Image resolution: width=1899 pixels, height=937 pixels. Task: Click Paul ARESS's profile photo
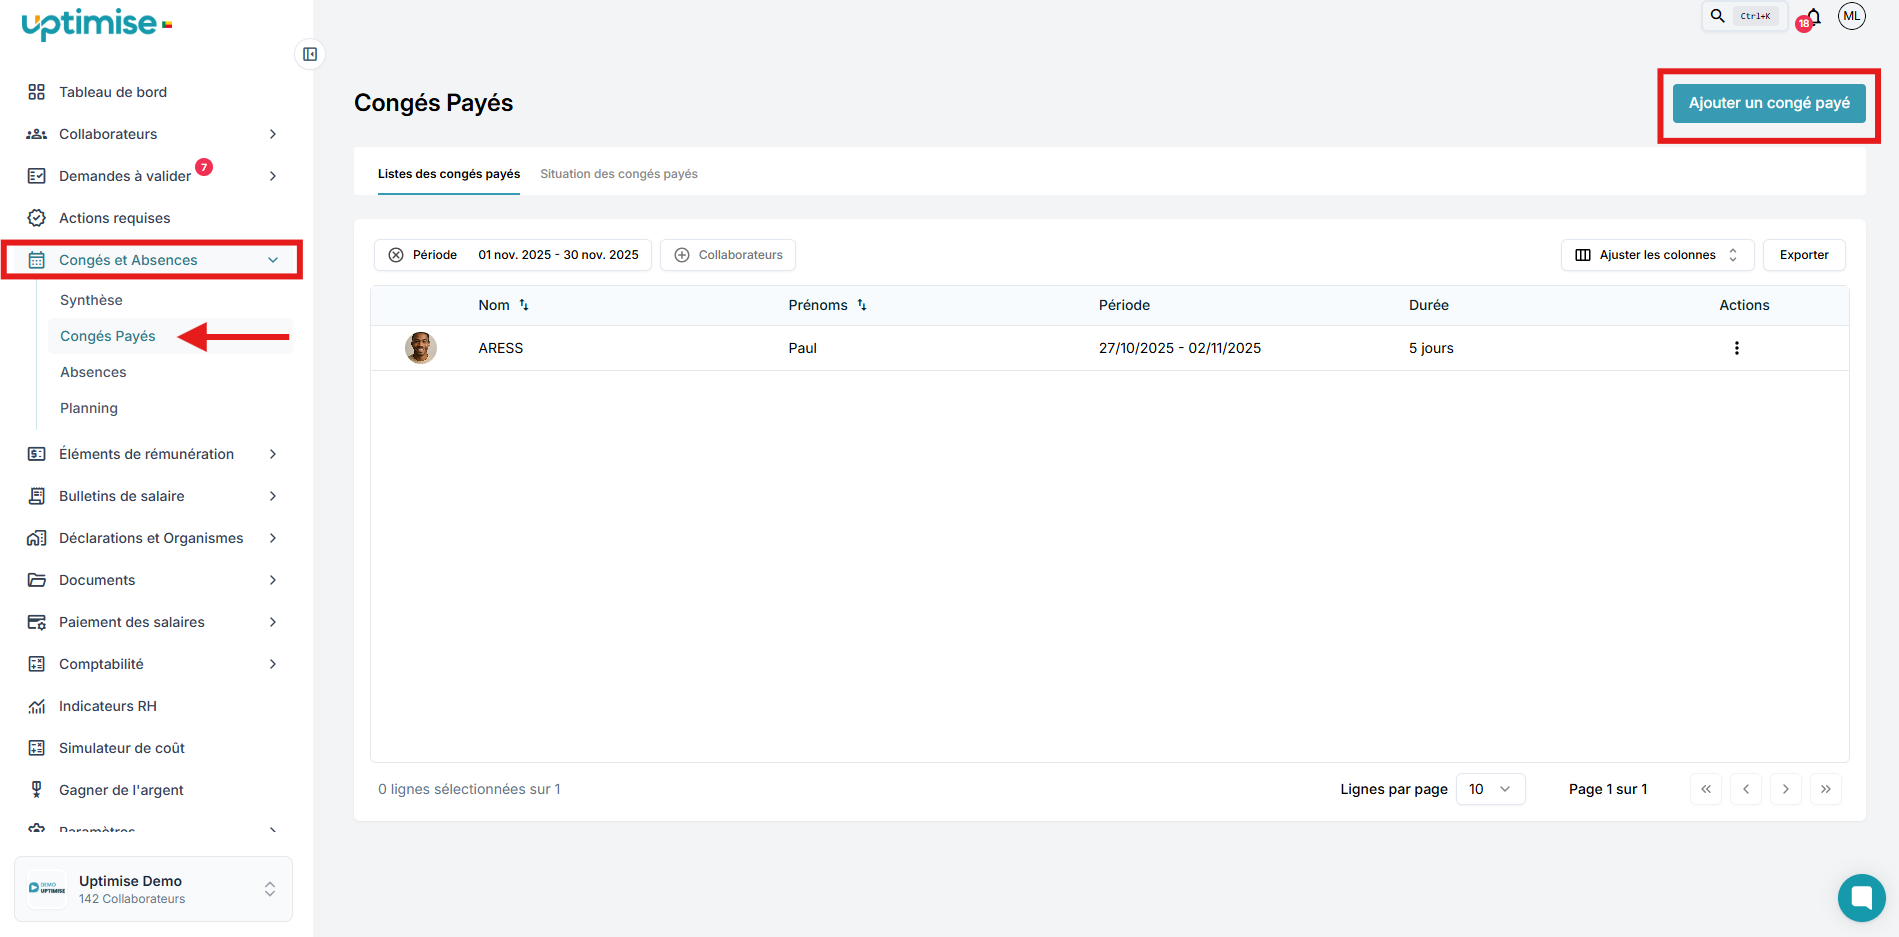[x=420, y=348]
